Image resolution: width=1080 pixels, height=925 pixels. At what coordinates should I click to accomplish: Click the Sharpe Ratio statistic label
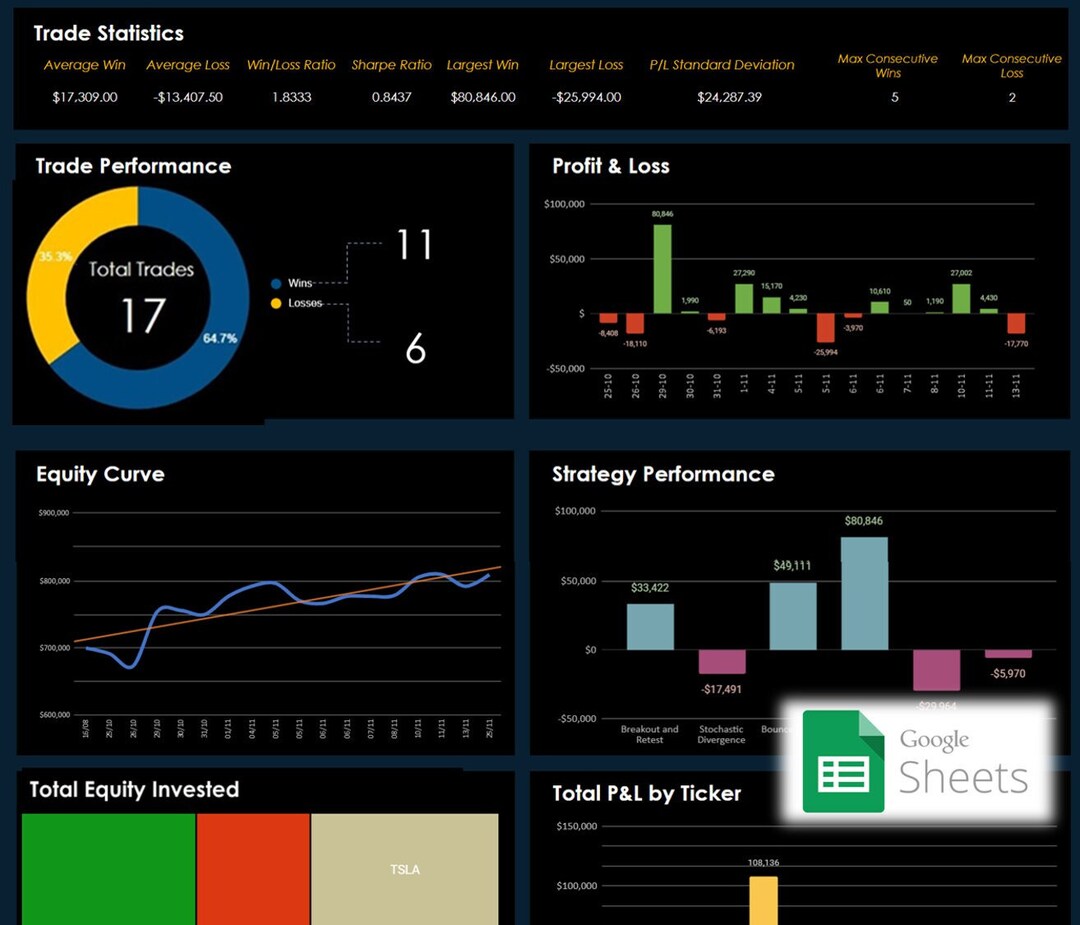tap(391, 64)
